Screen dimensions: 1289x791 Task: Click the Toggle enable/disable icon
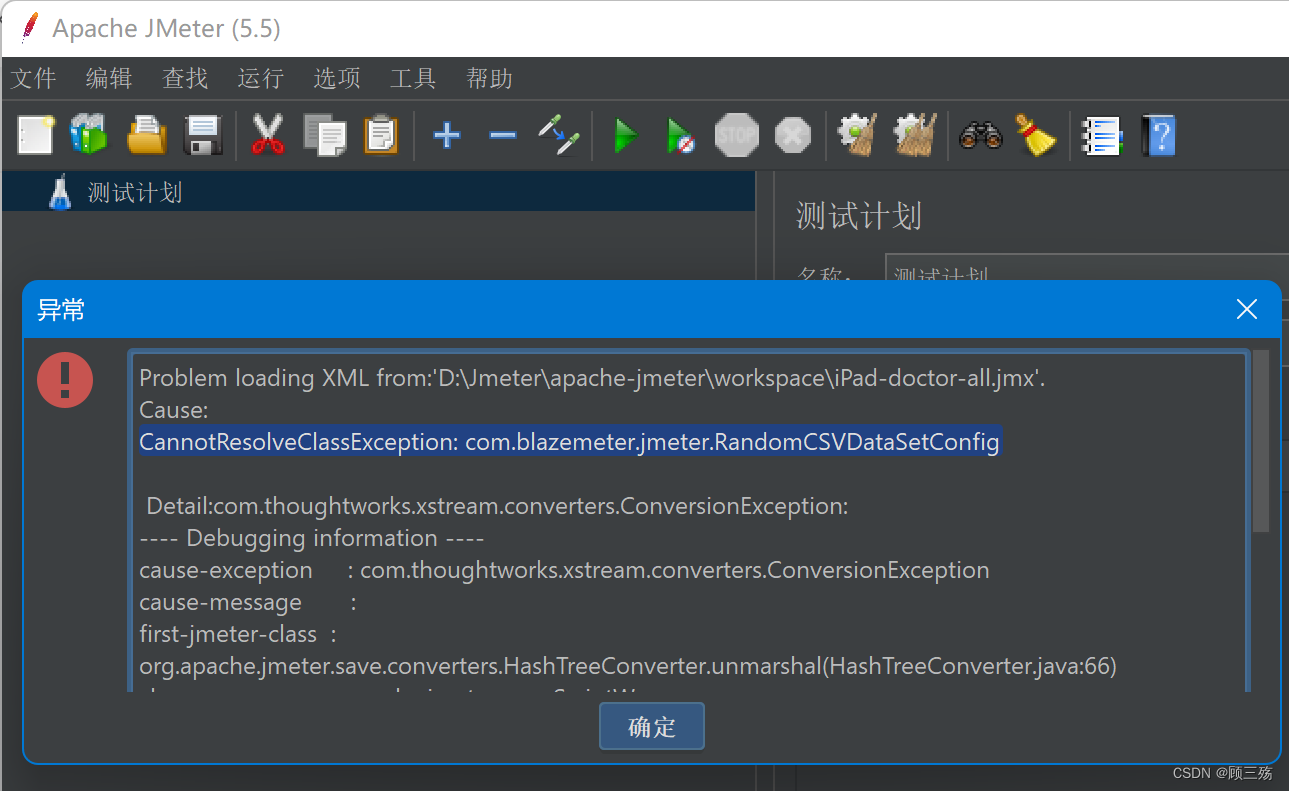tap(559, 134)
